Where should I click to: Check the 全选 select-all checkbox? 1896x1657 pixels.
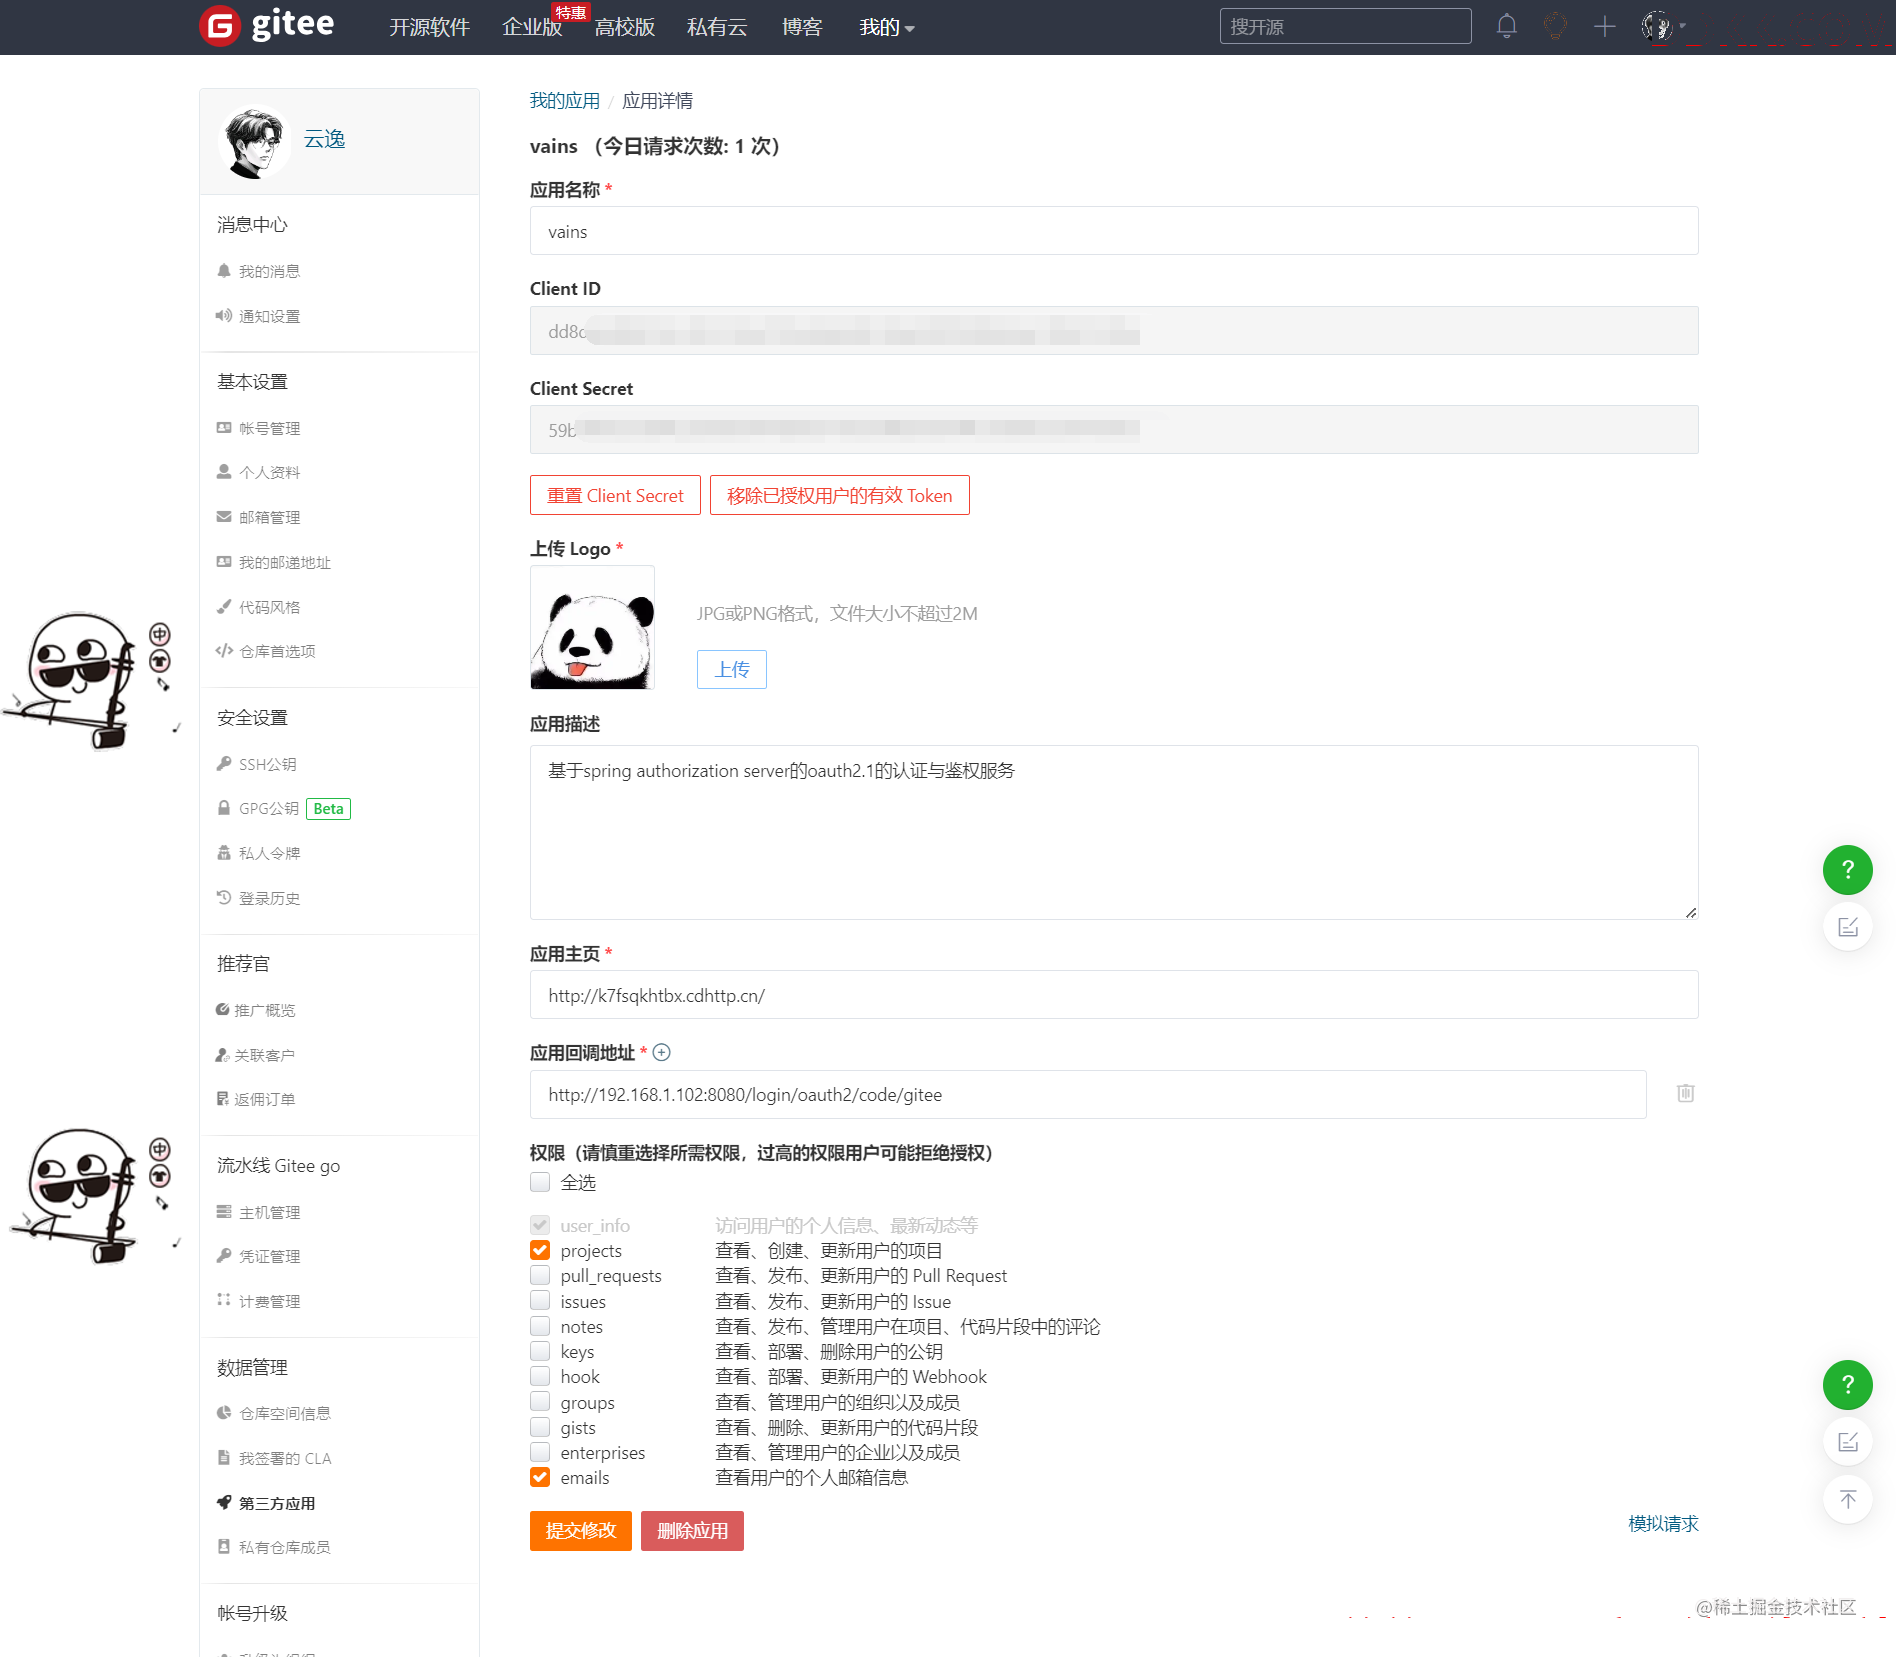click(x=540, y=1182)
